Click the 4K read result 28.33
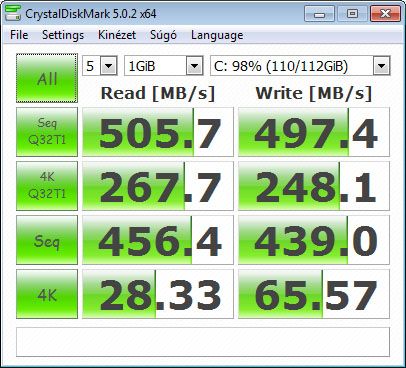Image resolution: width=406 pixels, height=368 pixels. 158,294
